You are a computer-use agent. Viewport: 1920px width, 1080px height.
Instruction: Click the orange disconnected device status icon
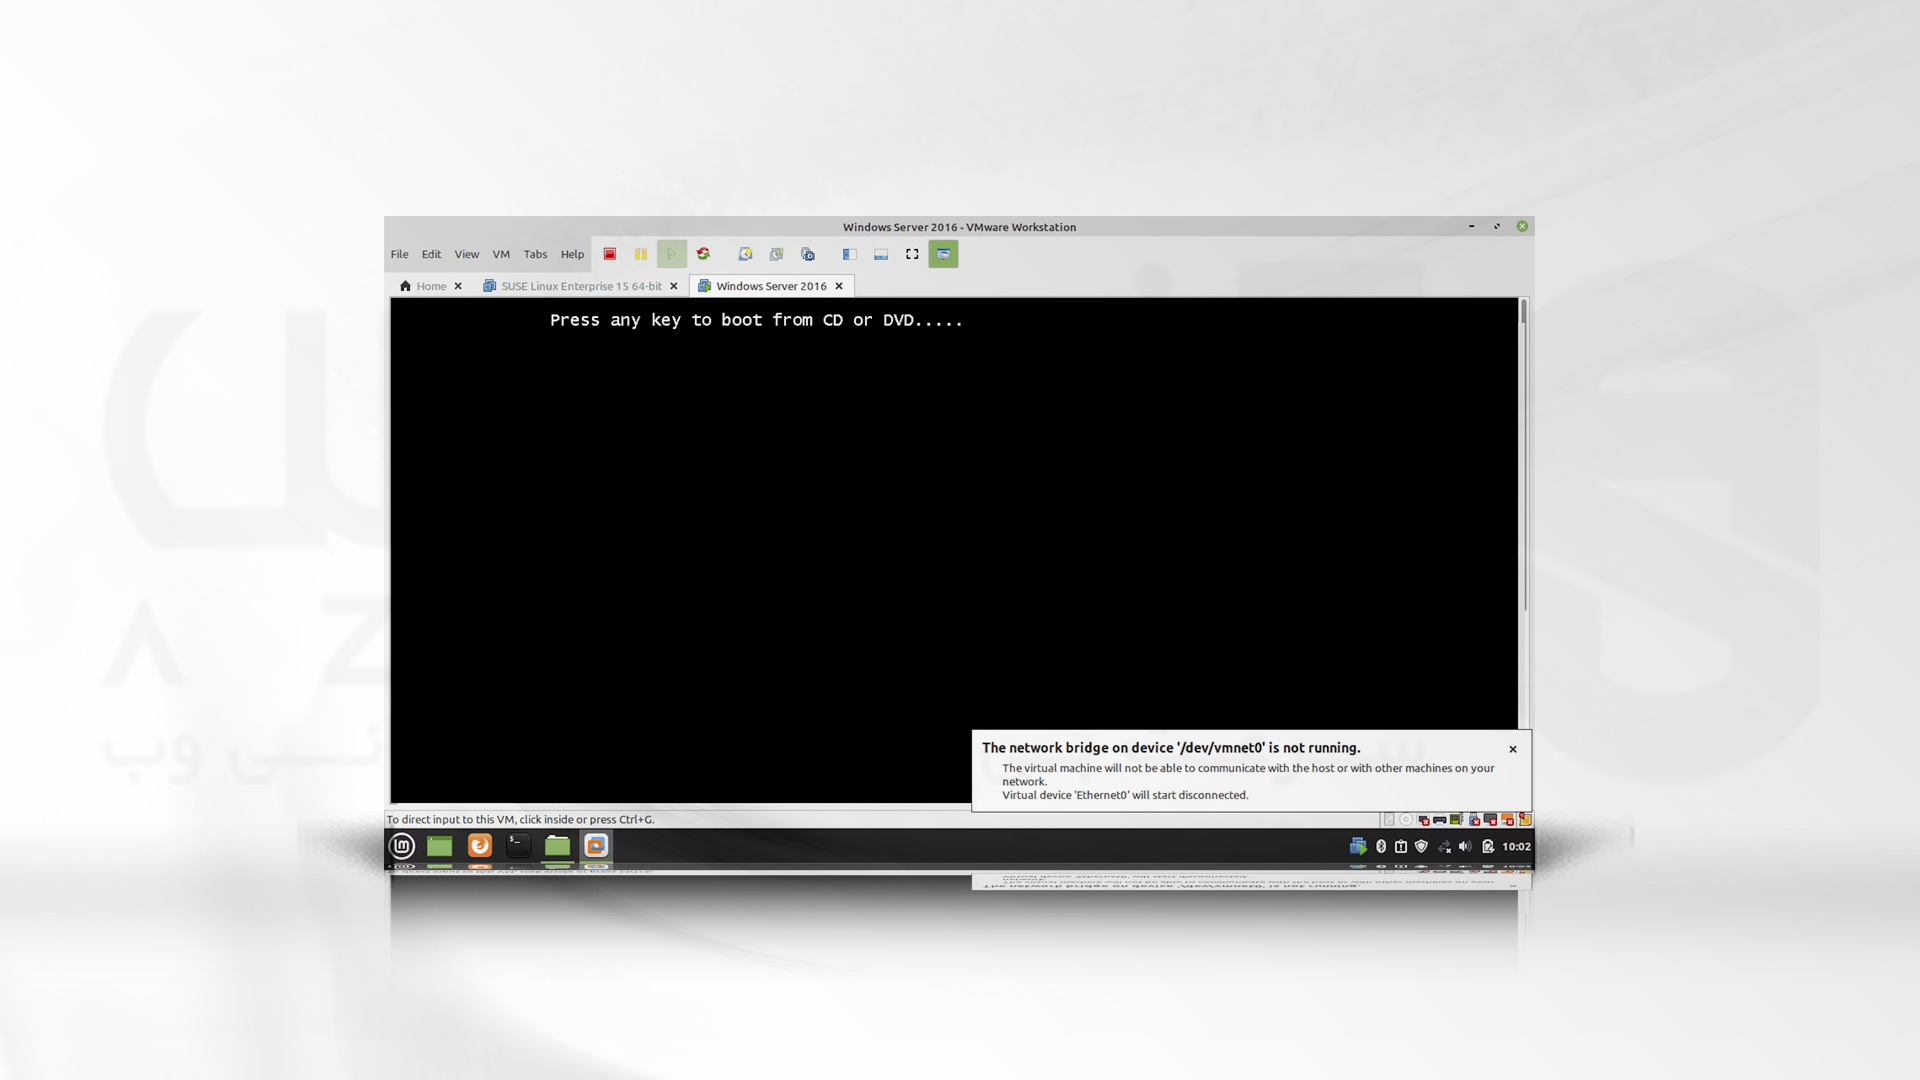click(x=1507, y=819)
